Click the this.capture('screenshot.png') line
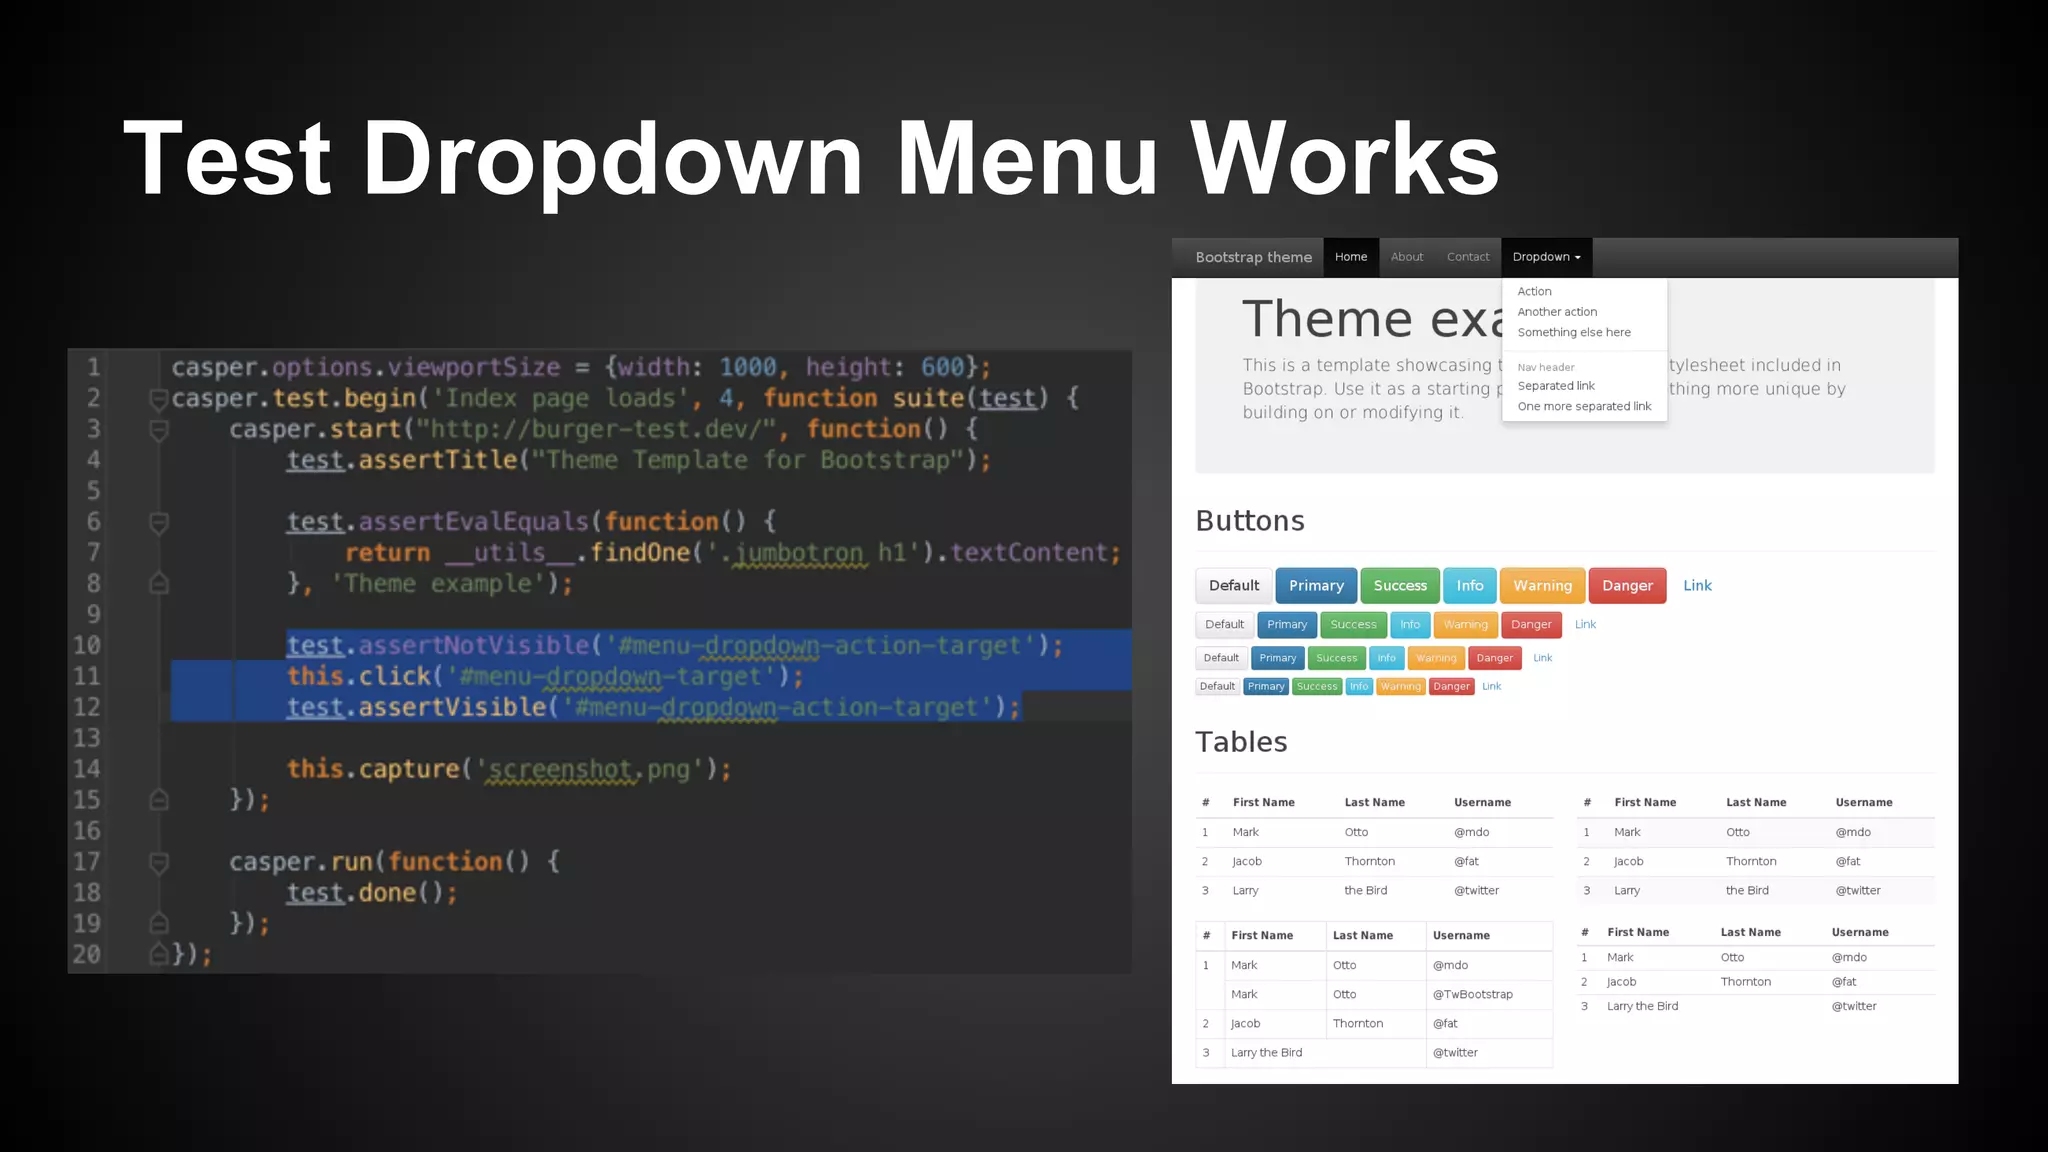The width and height of the screenshot is (2048, 1152). coord(509,769)
